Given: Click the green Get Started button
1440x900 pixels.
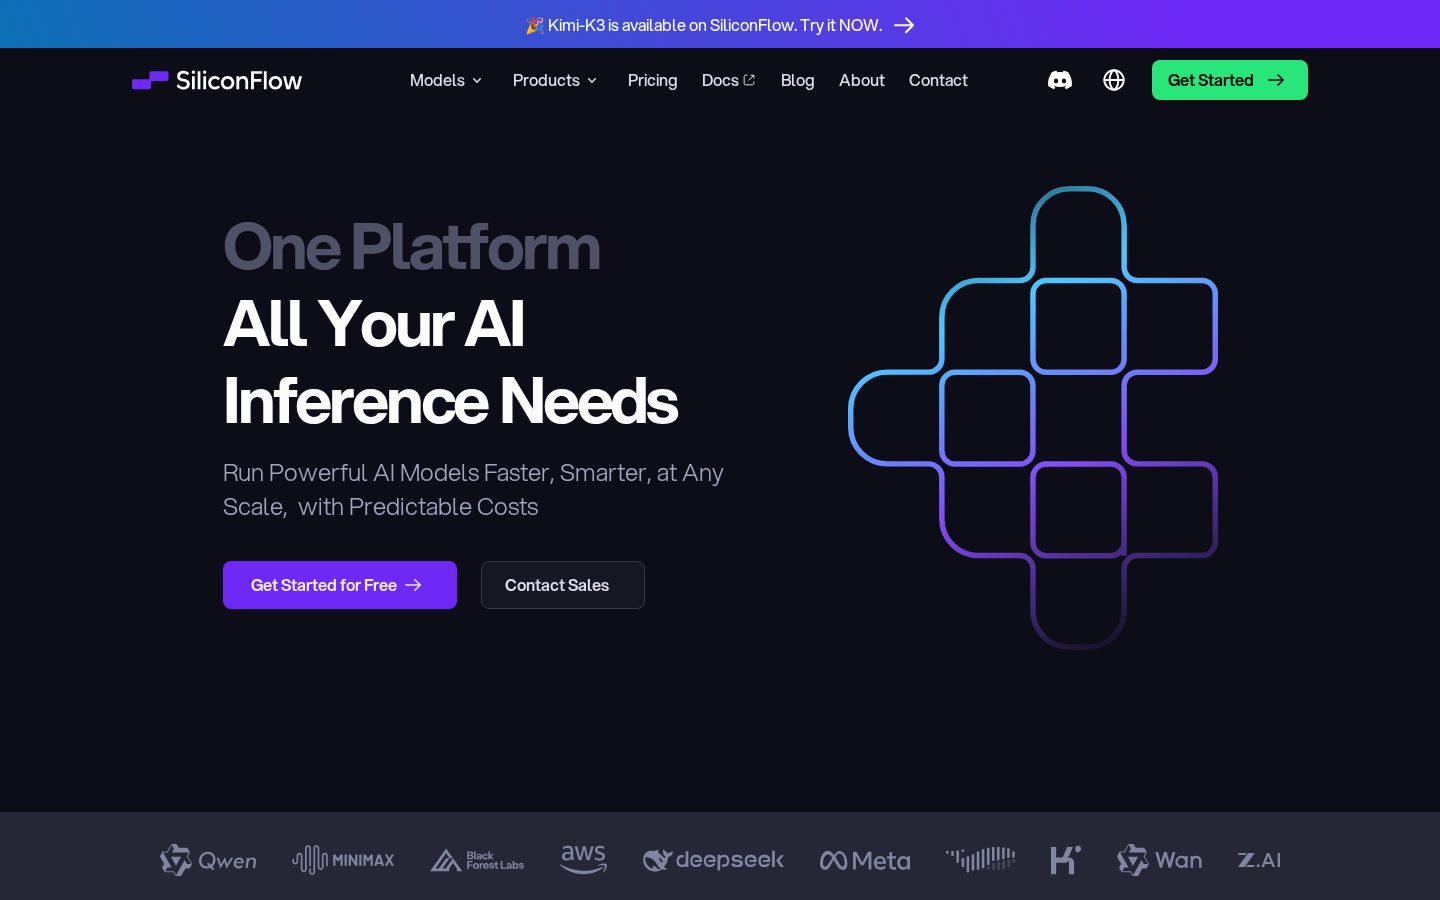Looking at the screenshot, I should point(1229,80).
